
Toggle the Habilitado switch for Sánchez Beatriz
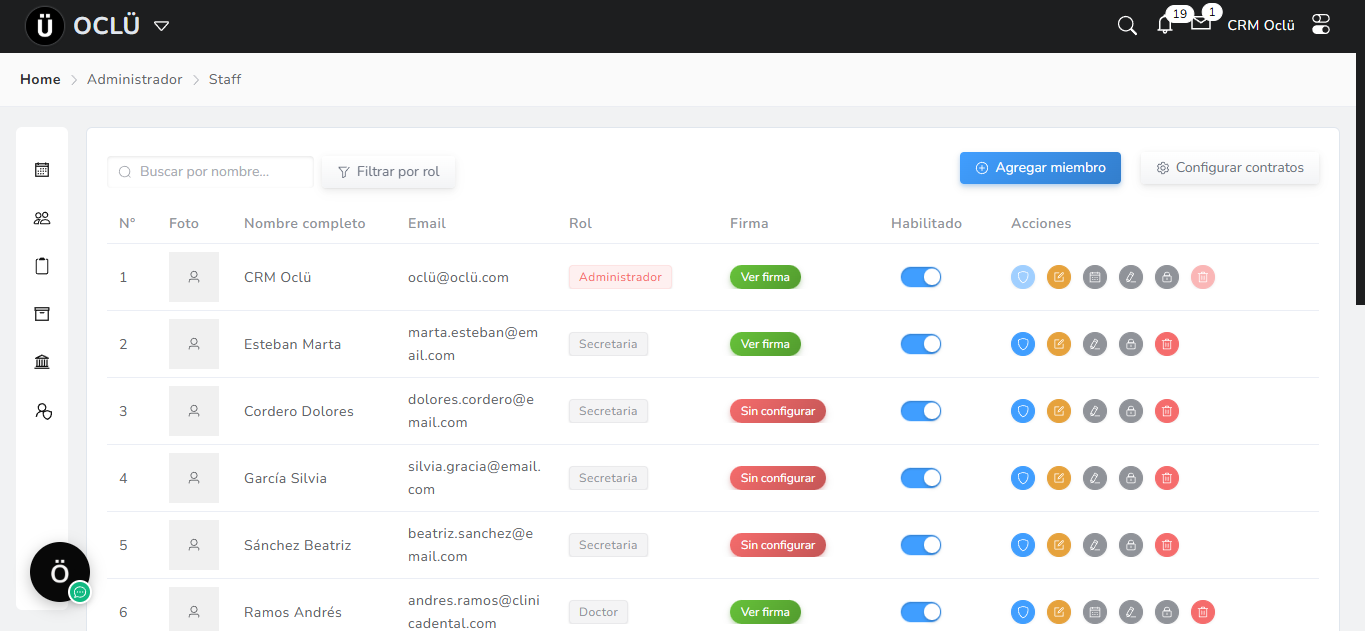tap(921, 545)
